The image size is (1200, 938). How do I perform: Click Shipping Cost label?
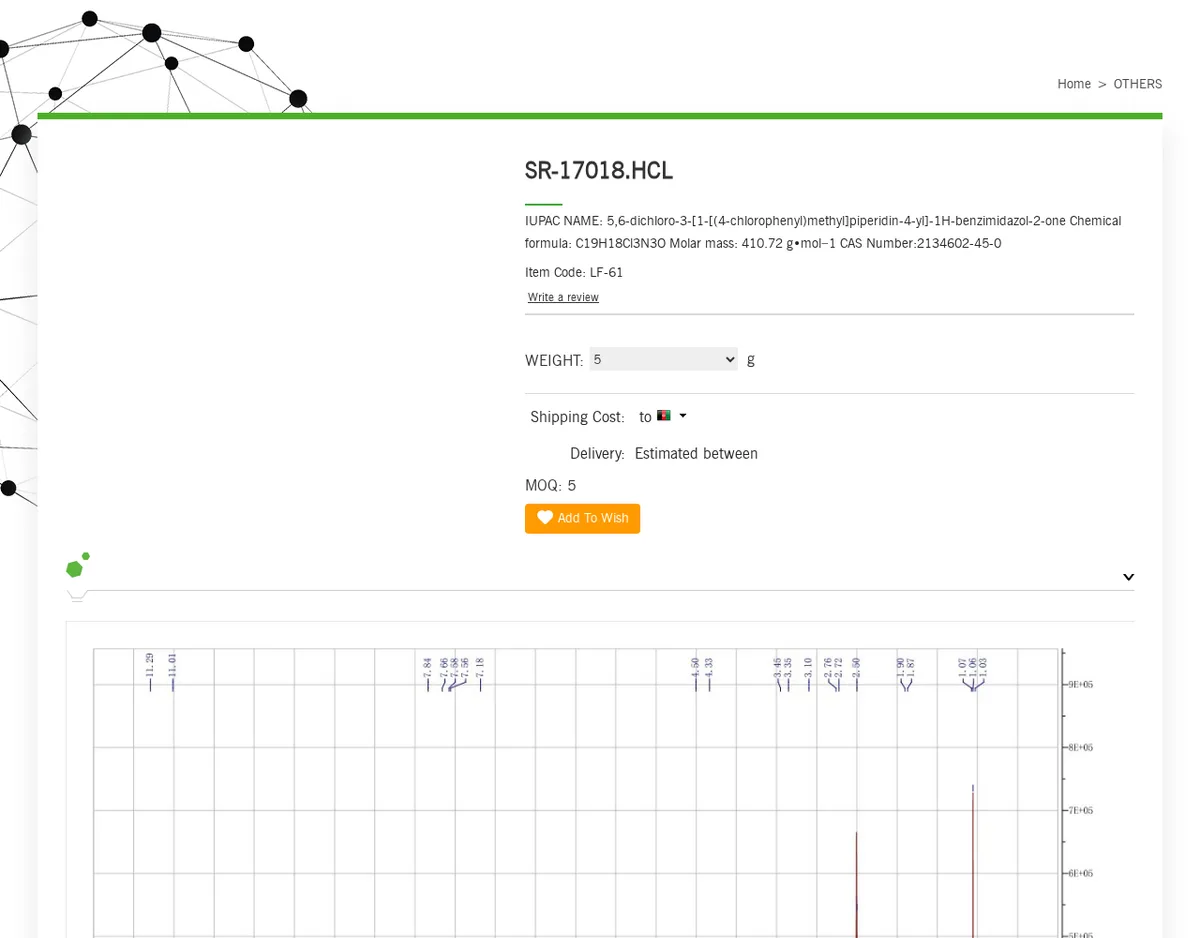[x=577, y=417]
